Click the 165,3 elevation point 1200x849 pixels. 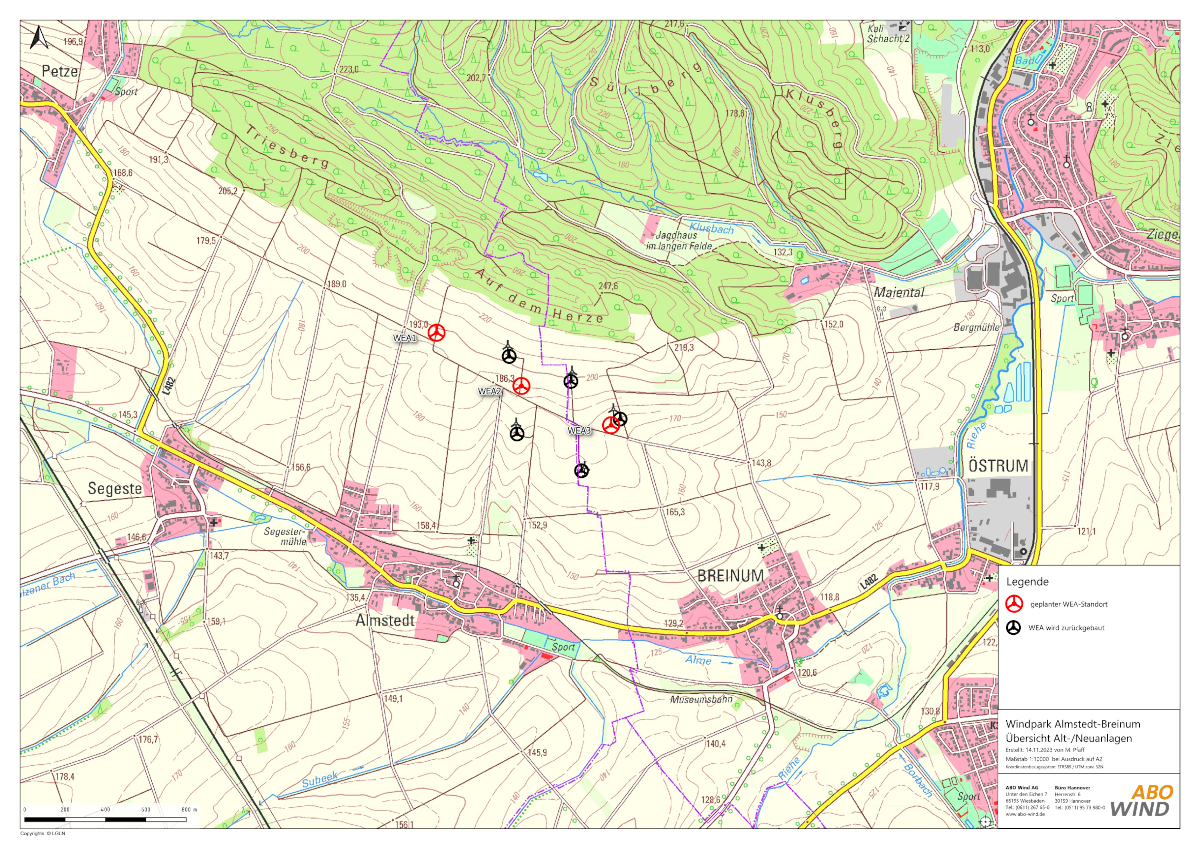coord(674,512)
